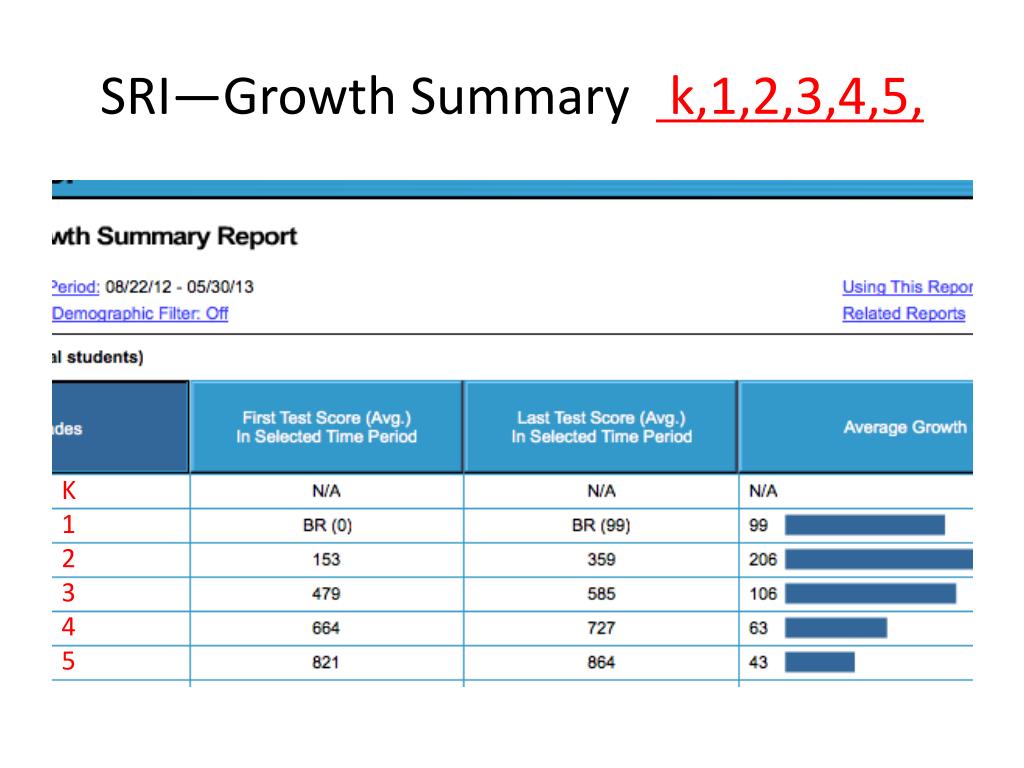Open the Related Reports link
The width and height of the screenshot is (1024, 768).
click(904, 313)
